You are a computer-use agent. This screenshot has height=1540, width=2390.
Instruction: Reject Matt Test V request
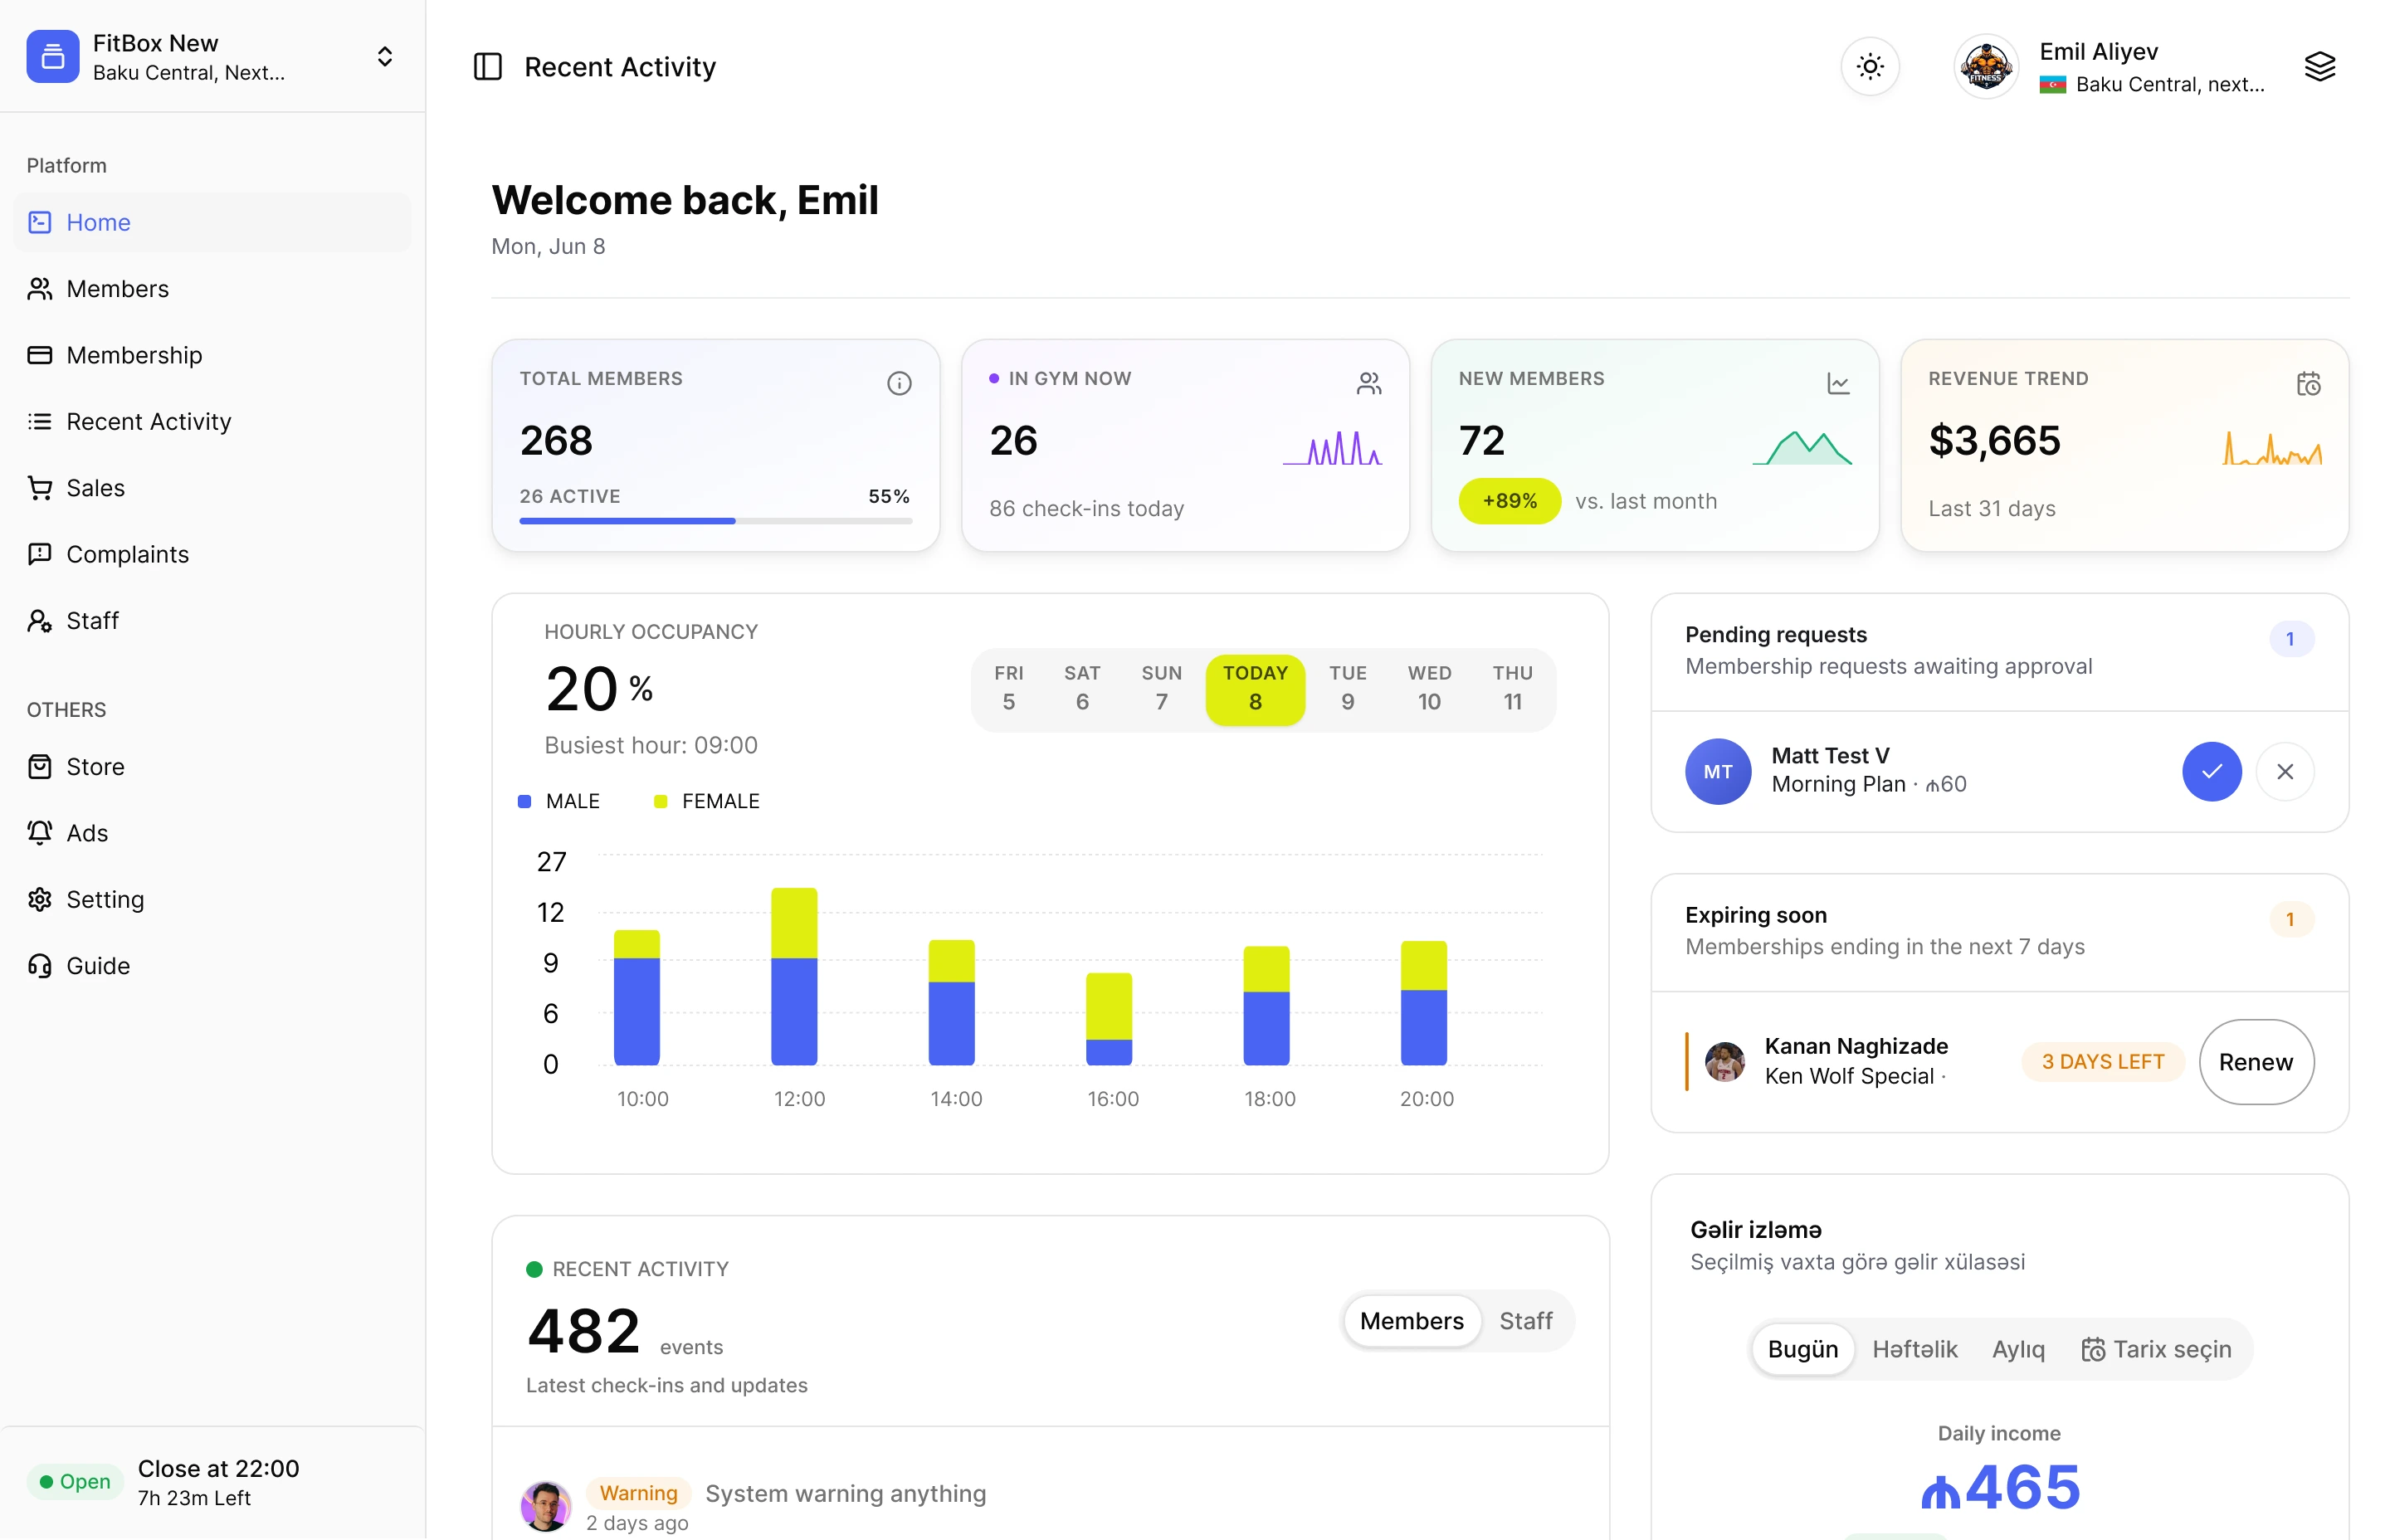point(2284,772)
